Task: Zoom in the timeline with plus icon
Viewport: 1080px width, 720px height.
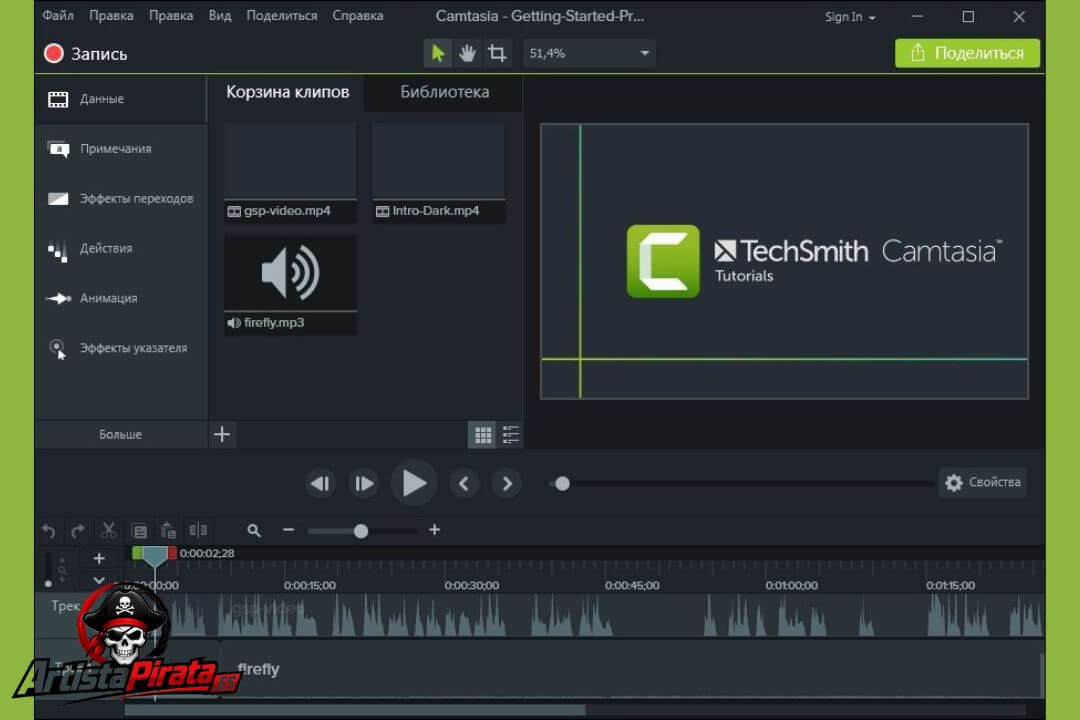Action: click(x=435, y=530)
